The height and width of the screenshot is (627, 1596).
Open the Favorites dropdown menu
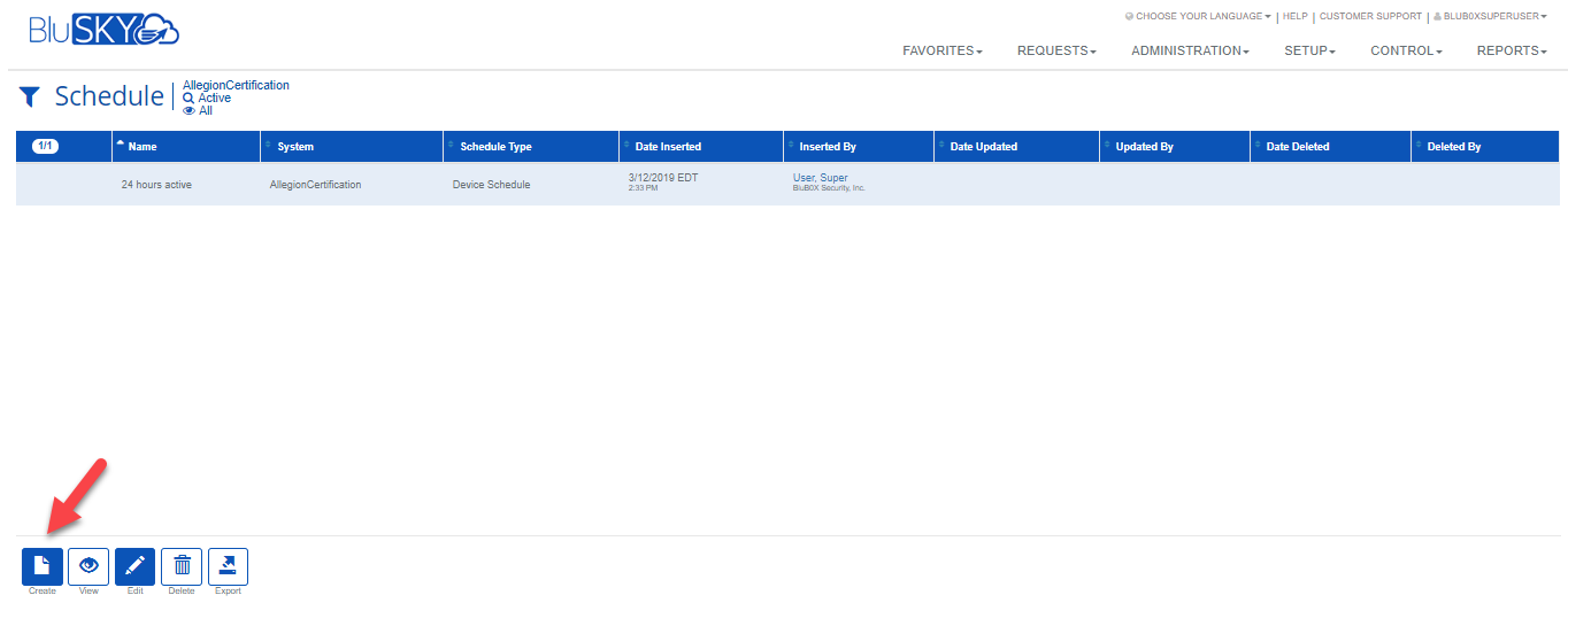[x=942, y=51]
